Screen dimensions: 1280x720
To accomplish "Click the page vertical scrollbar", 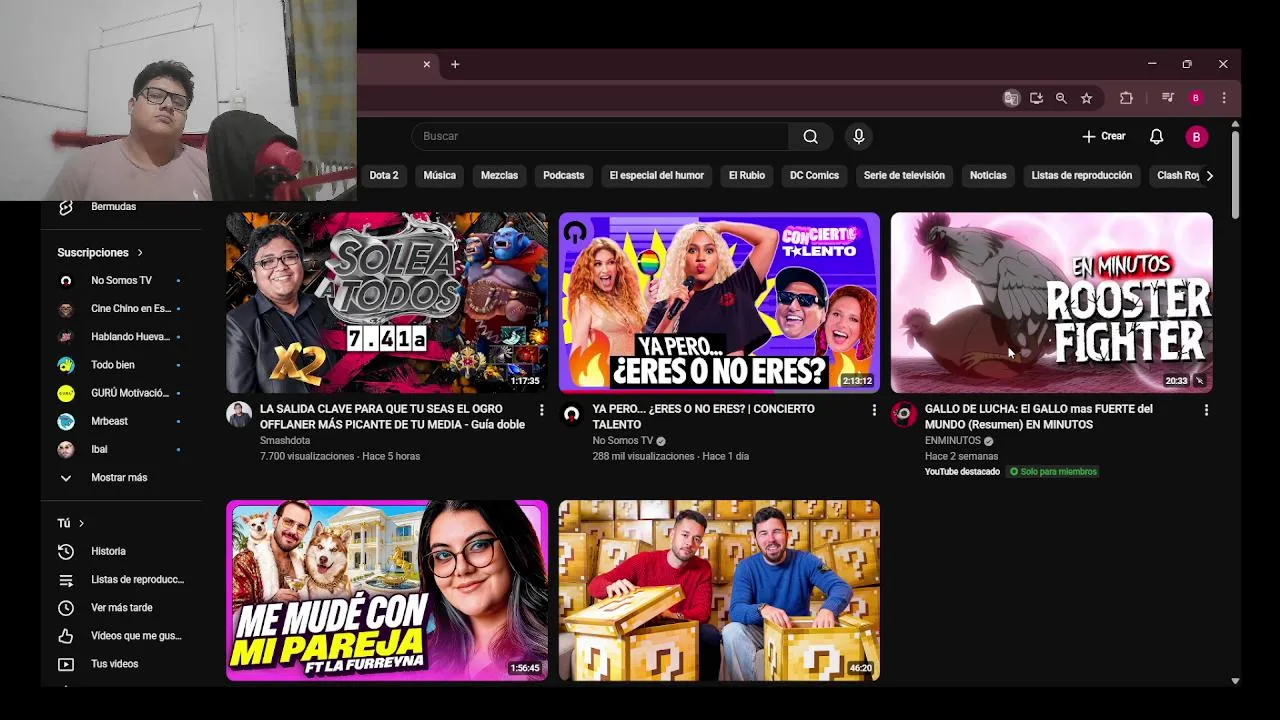I will (1235, 175).
